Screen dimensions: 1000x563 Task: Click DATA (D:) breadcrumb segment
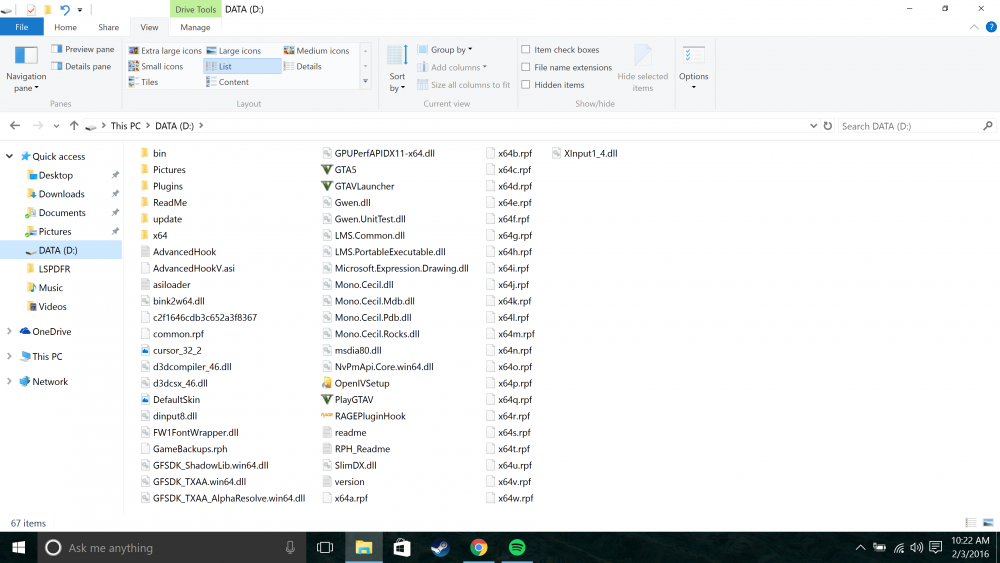[174, 126]
